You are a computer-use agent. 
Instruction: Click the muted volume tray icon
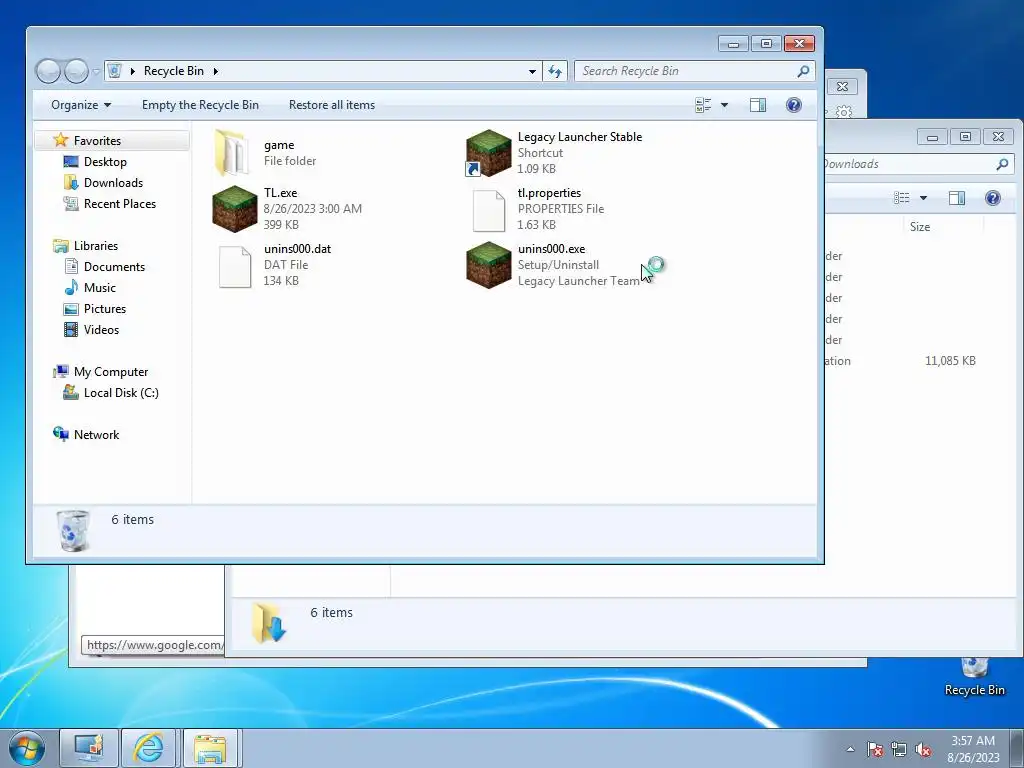(923, 749)
